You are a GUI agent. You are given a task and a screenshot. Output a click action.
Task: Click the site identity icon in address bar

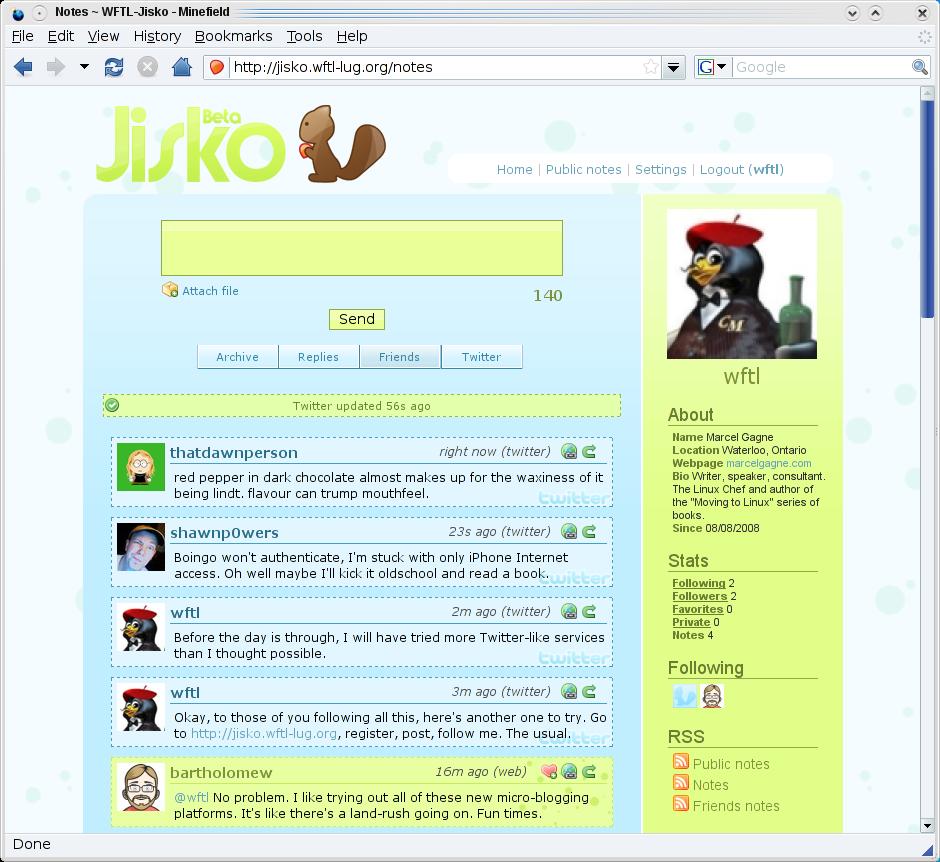pyautogui.click(x=217, y=67)
